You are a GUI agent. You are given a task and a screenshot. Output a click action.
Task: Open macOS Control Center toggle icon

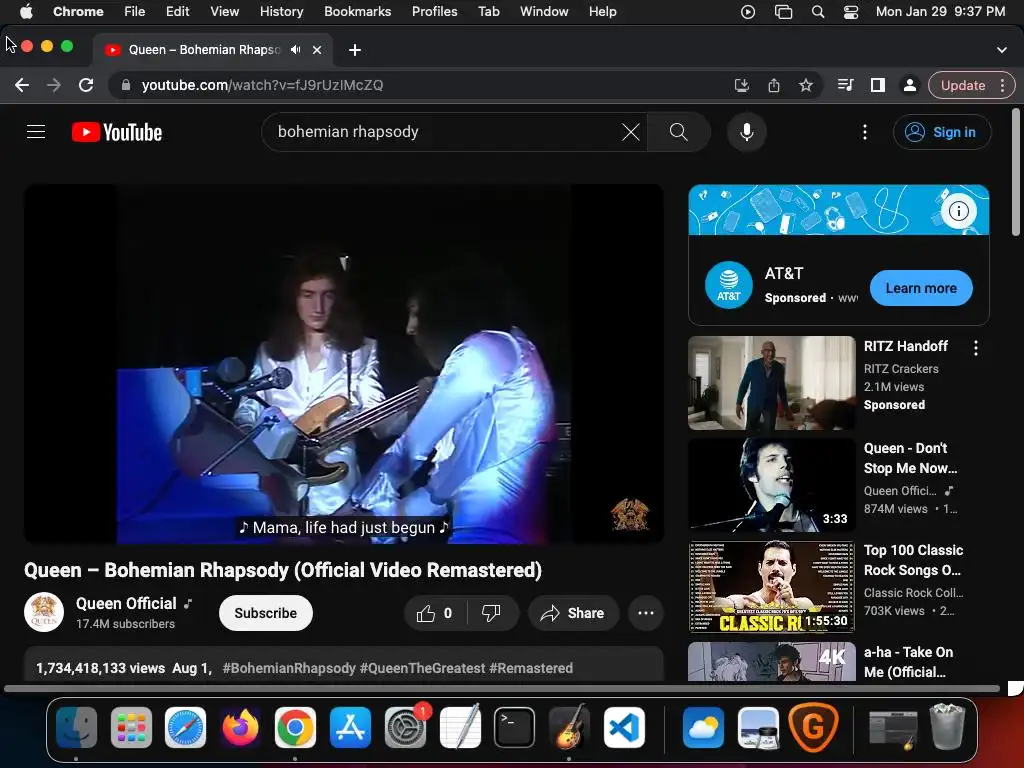pos(850,12)
